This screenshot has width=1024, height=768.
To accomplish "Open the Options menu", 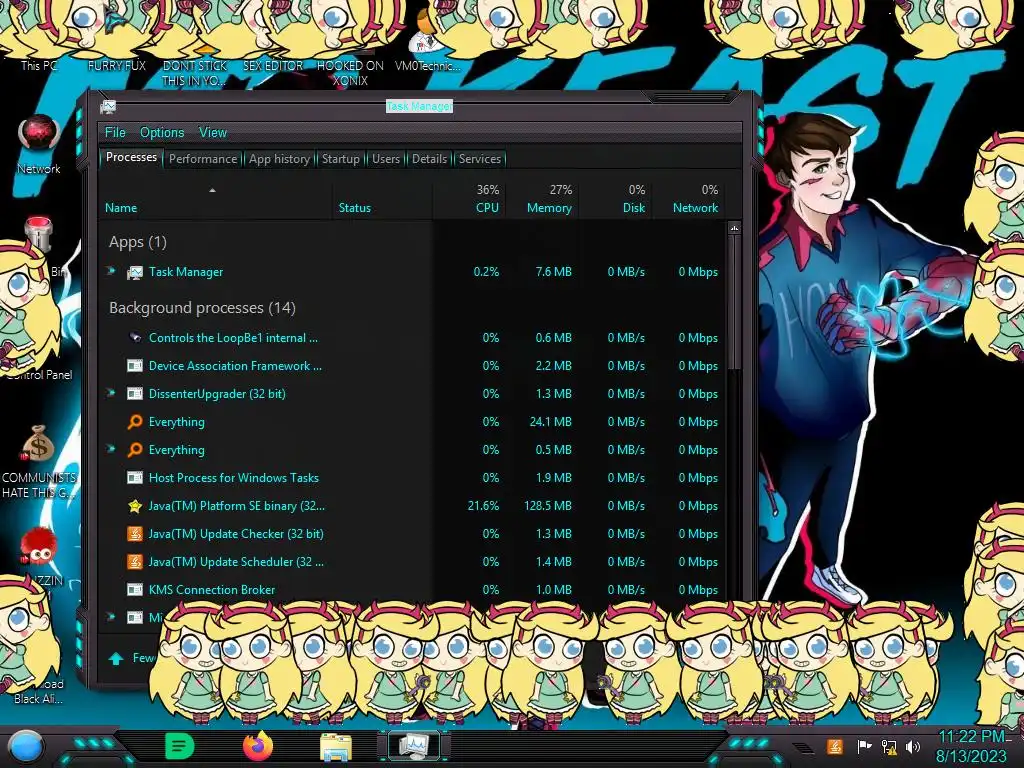I will pos(162,133).
